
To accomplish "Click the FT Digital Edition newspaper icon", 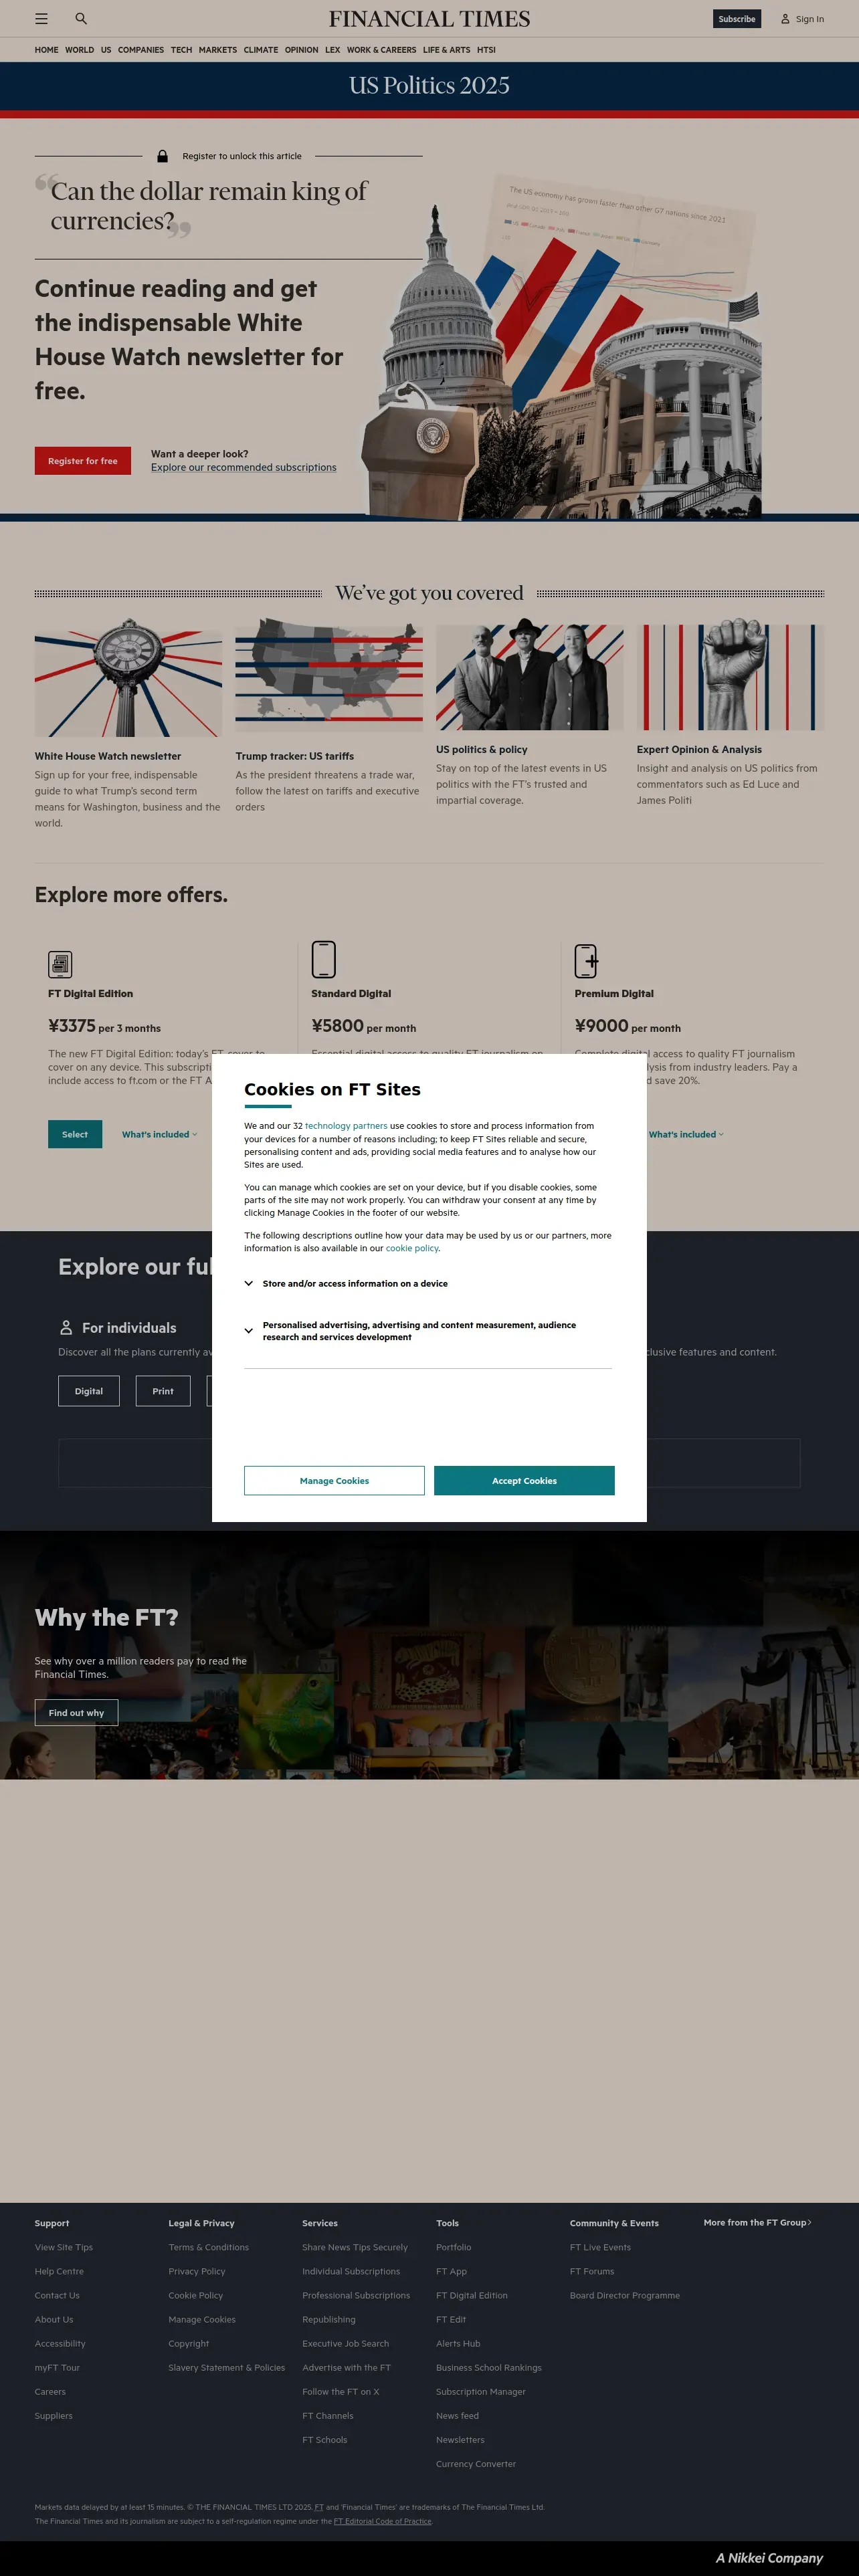I will [60, 964].
